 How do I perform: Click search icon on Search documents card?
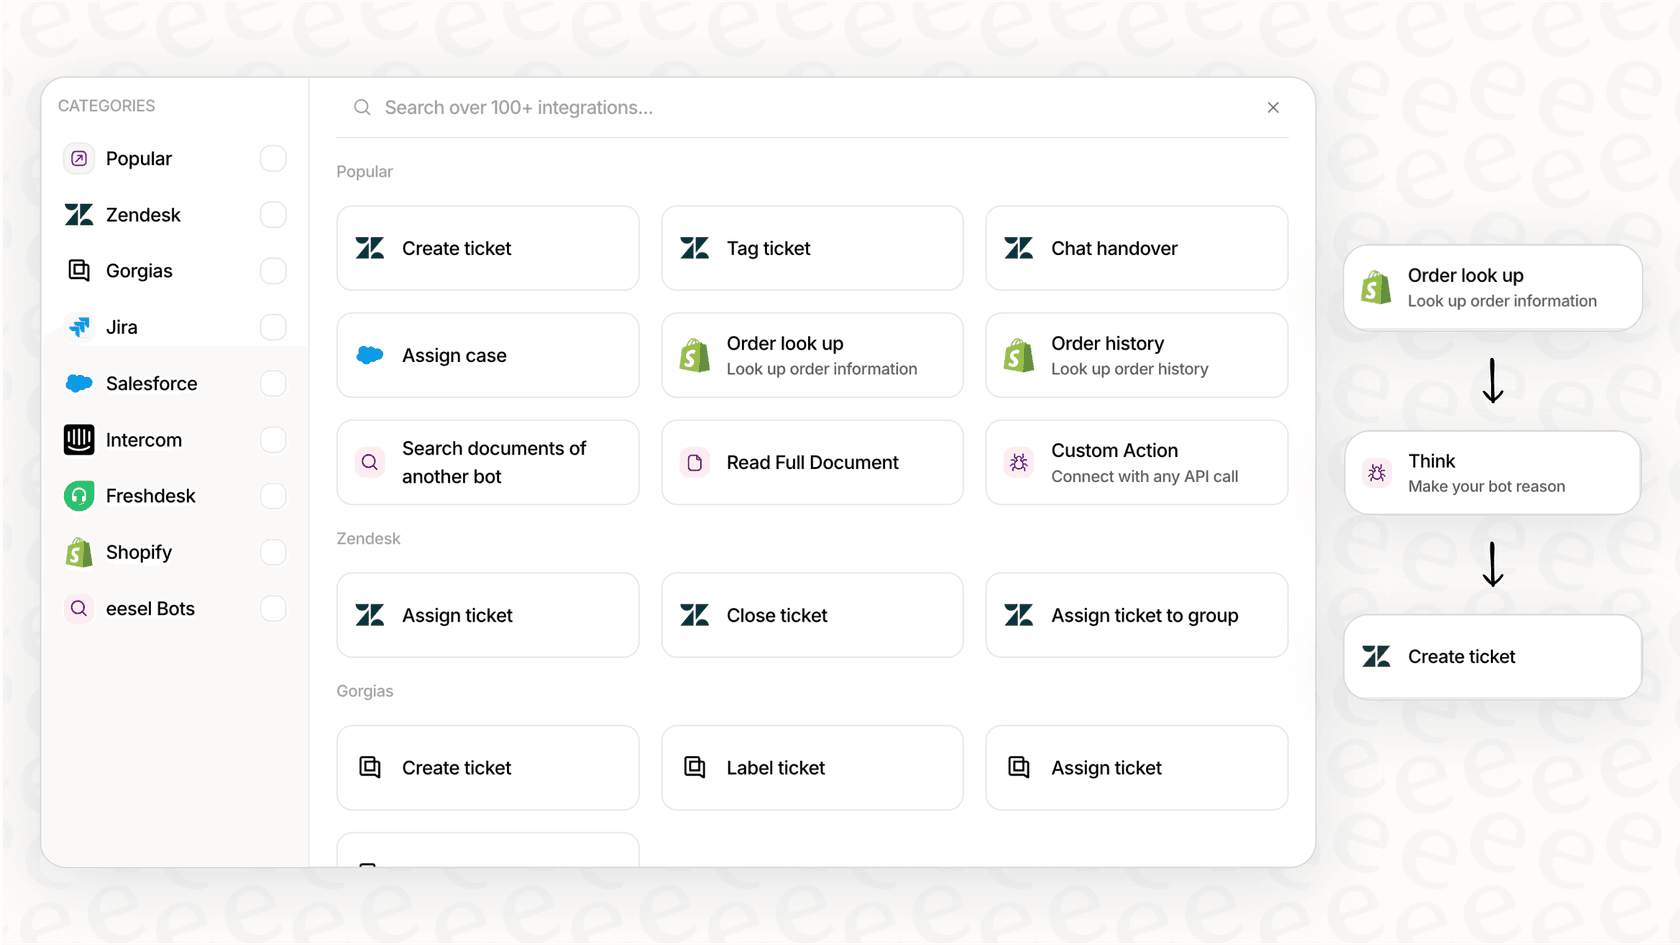370,462
